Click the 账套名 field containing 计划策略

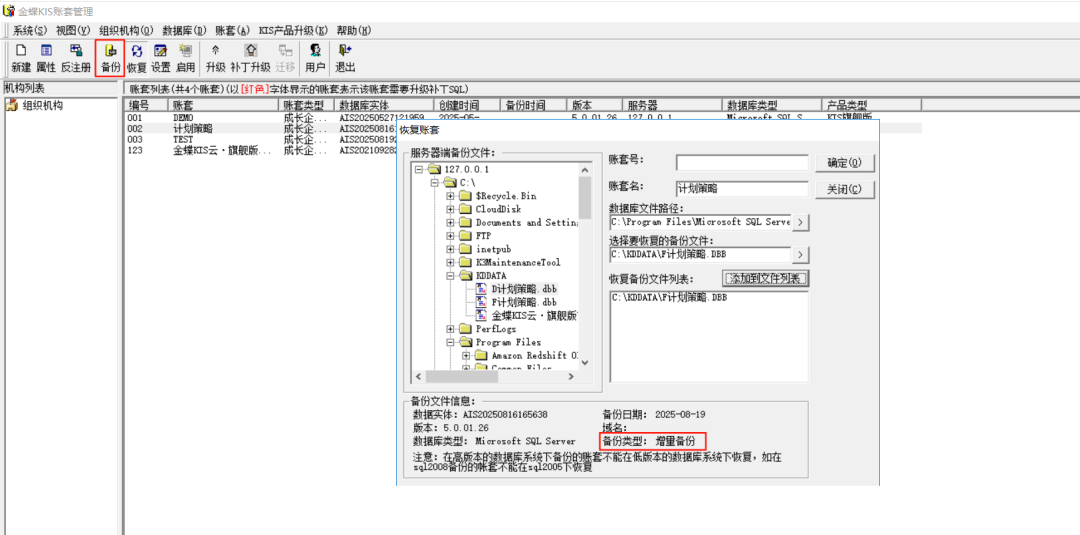click(x=742, y=189)
